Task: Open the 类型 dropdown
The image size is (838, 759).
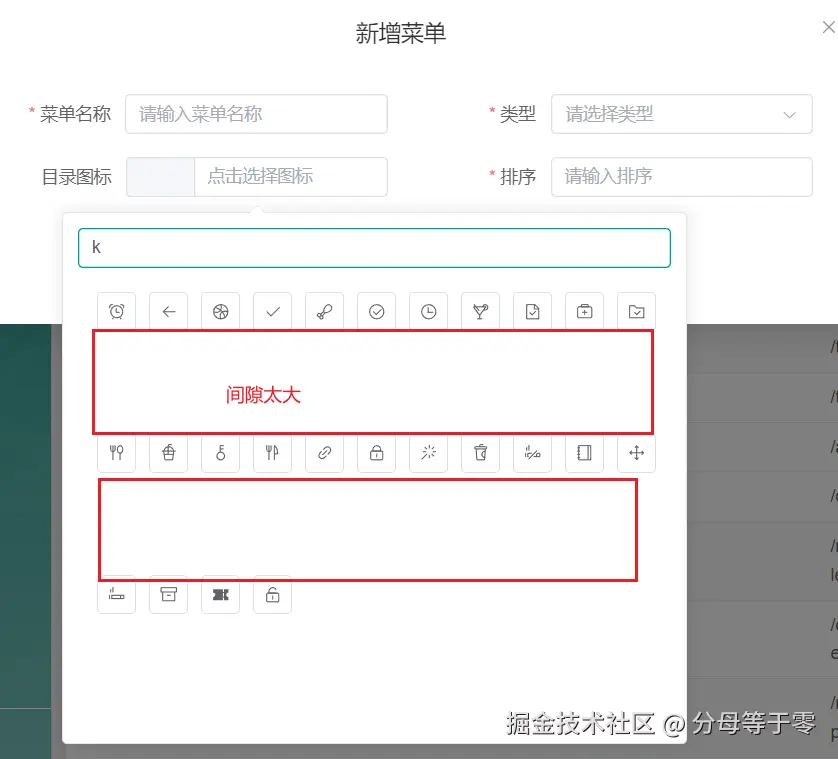Action: click(x=681, y=114)
